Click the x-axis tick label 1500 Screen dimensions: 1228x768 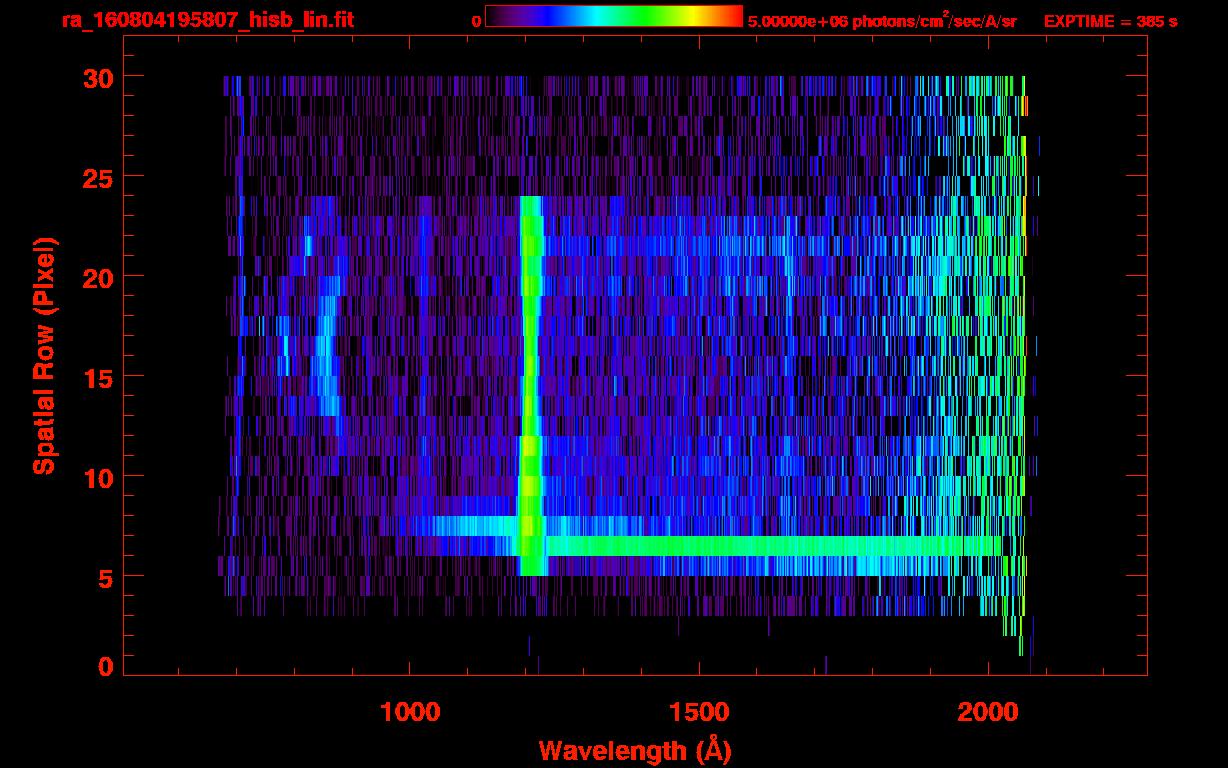point(699,711)
